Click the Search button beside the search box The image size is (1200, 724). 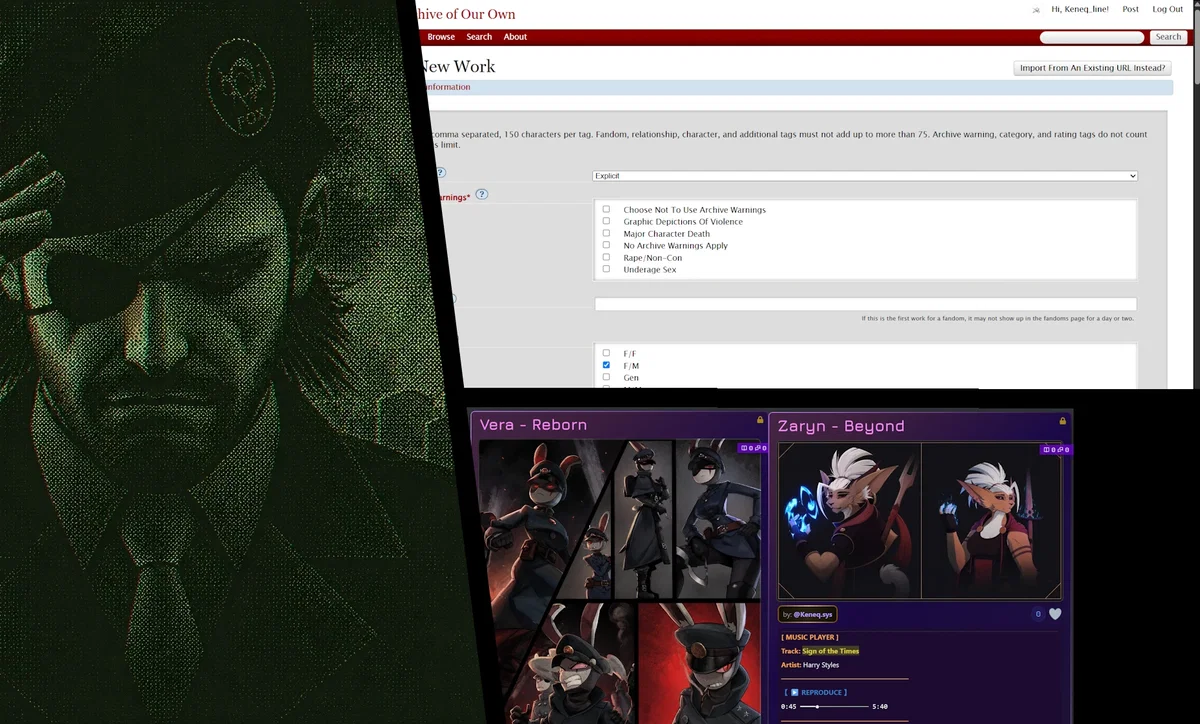coord(1168,37)
